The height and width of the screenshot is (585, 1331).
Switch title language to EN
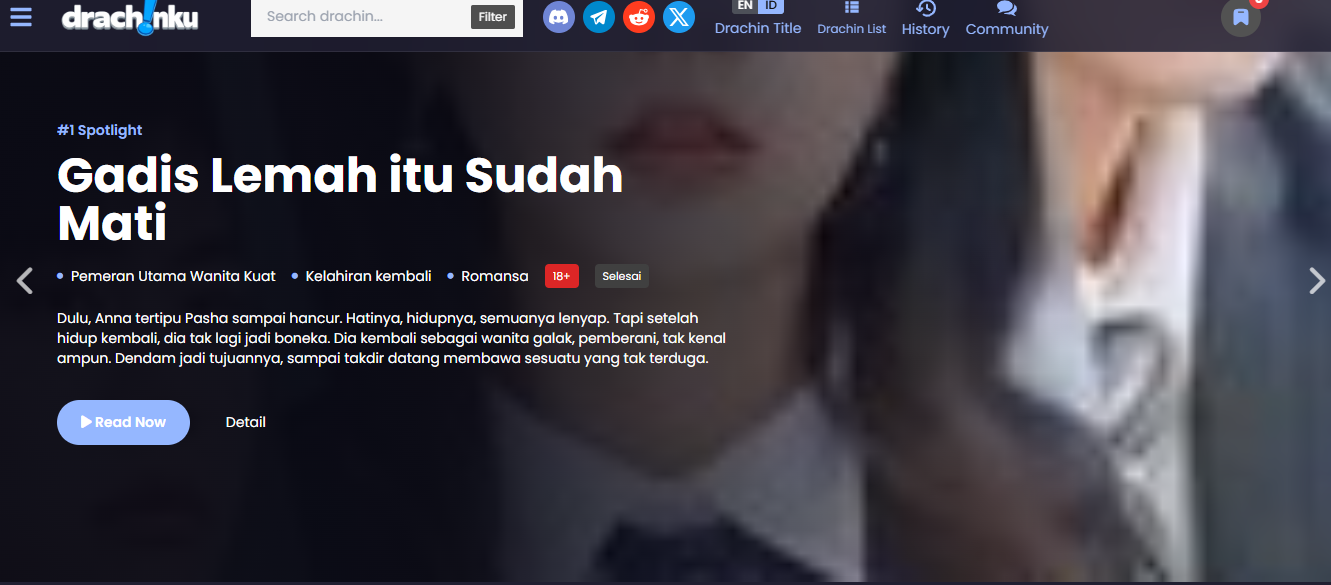pos(744,6)
